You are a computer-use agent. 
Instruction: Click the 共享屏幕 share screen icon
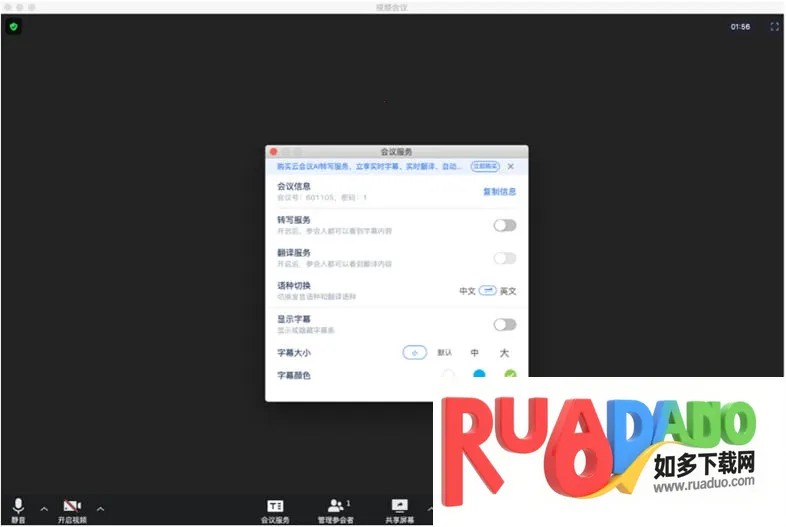pos(400,506)
